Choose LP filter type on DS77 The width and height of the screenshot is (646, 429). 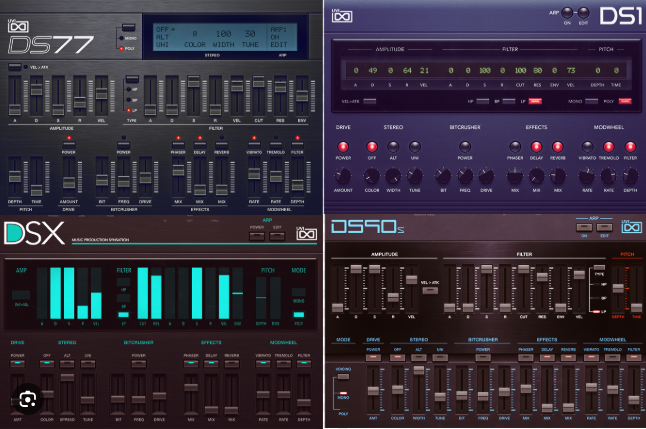click(129, 110)
